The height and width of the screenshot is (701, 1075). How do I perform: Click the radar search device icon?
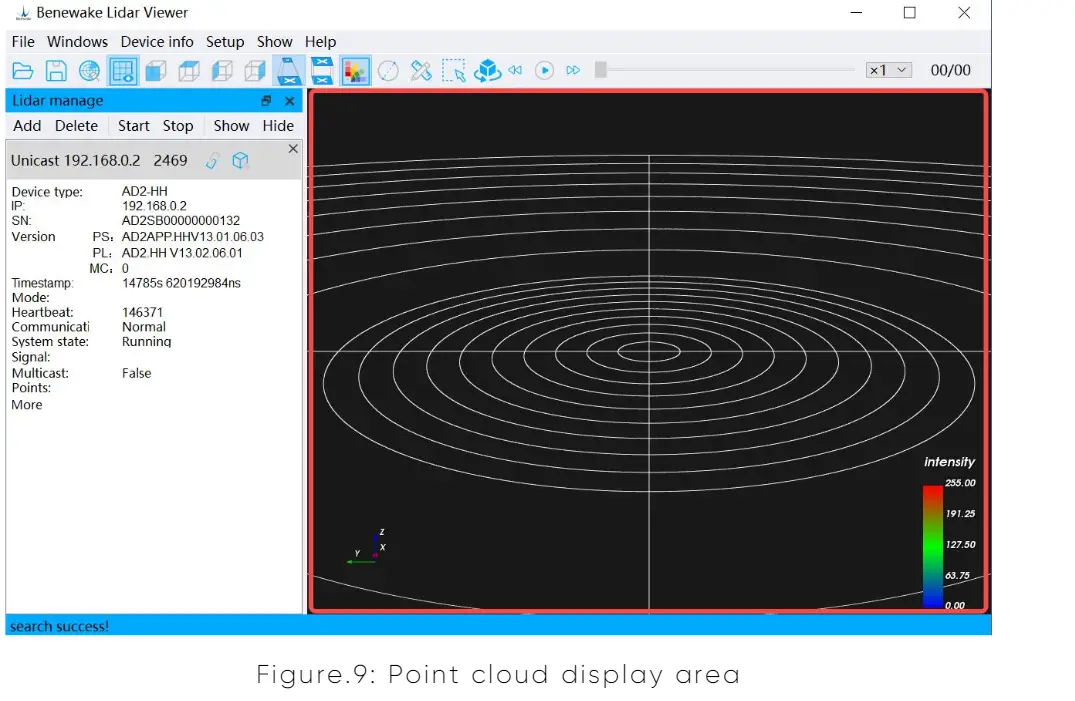pos(89,71)
